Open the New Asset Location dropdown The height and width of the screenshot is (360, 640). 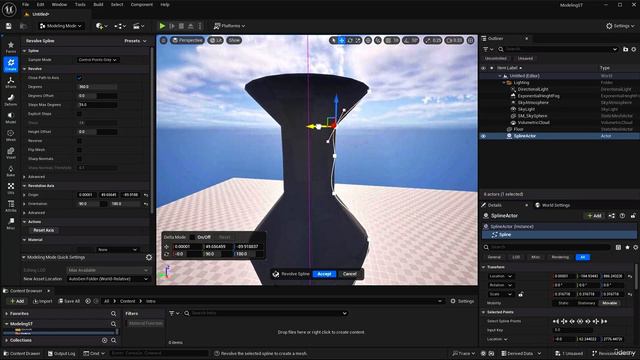pos(108,279)
